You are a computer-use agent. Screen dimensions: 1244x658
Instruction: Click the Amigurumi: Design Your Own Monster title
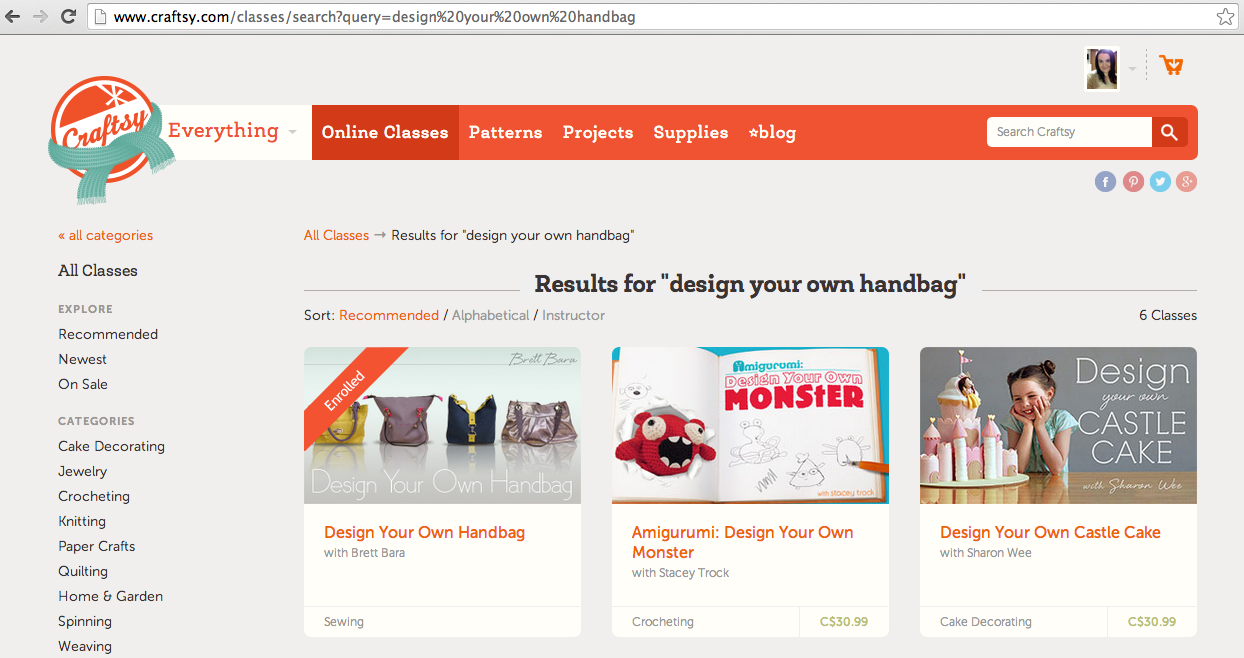tap(743, 542)
